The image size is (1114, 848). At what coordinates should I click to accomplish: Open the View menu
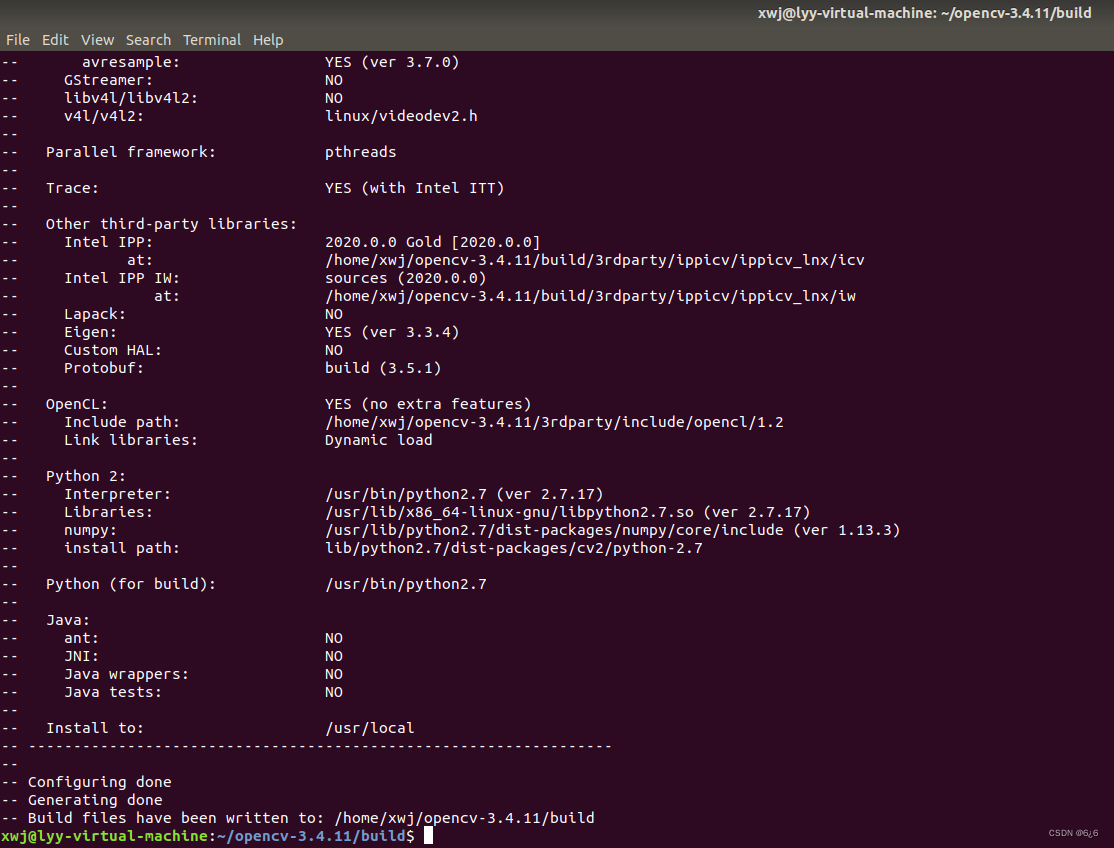(97, 40)
